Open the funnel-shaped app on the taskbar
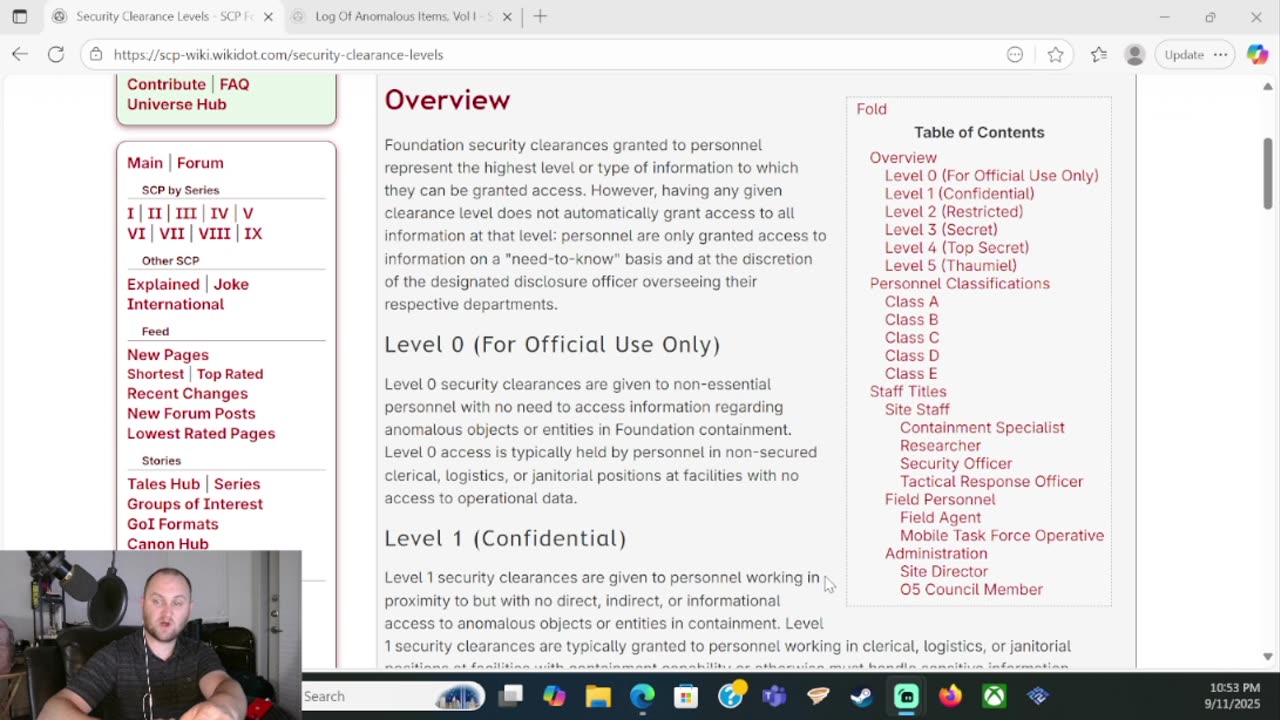Image resolution: width=1280 pixels, height=720 pixels. pyautogui.click(x=818, y=696)
